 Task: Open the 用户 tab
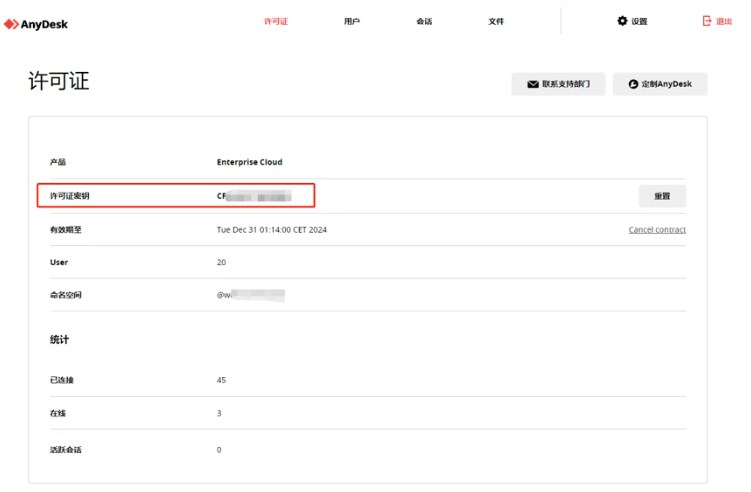351,21
